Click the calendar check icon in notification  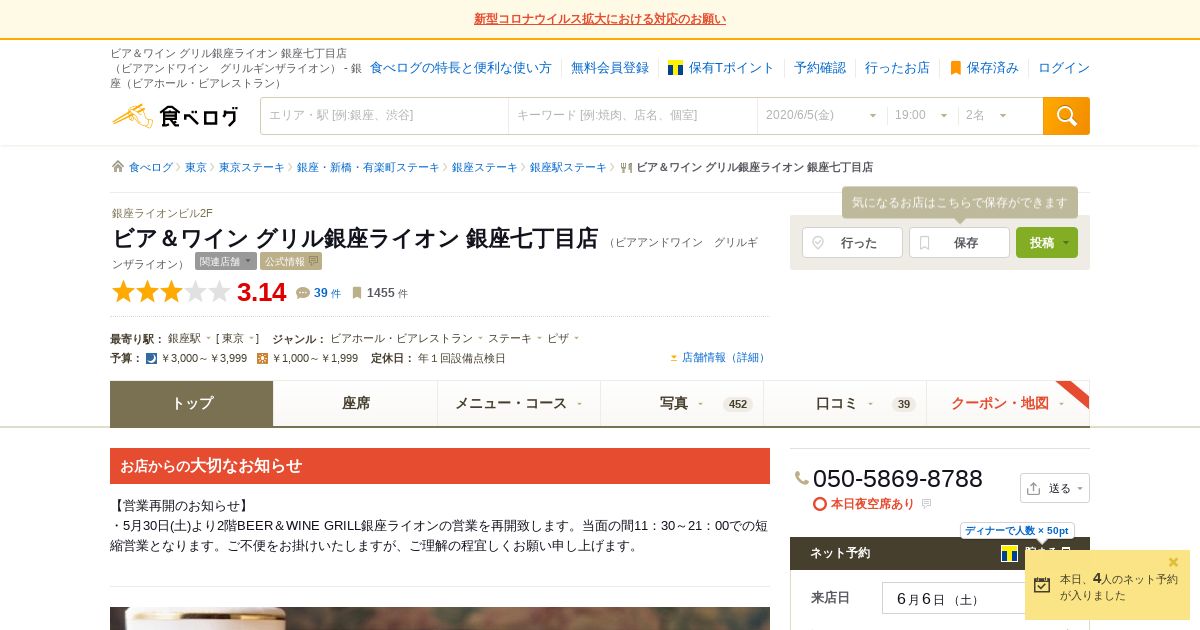click(x=1042, y=585)
